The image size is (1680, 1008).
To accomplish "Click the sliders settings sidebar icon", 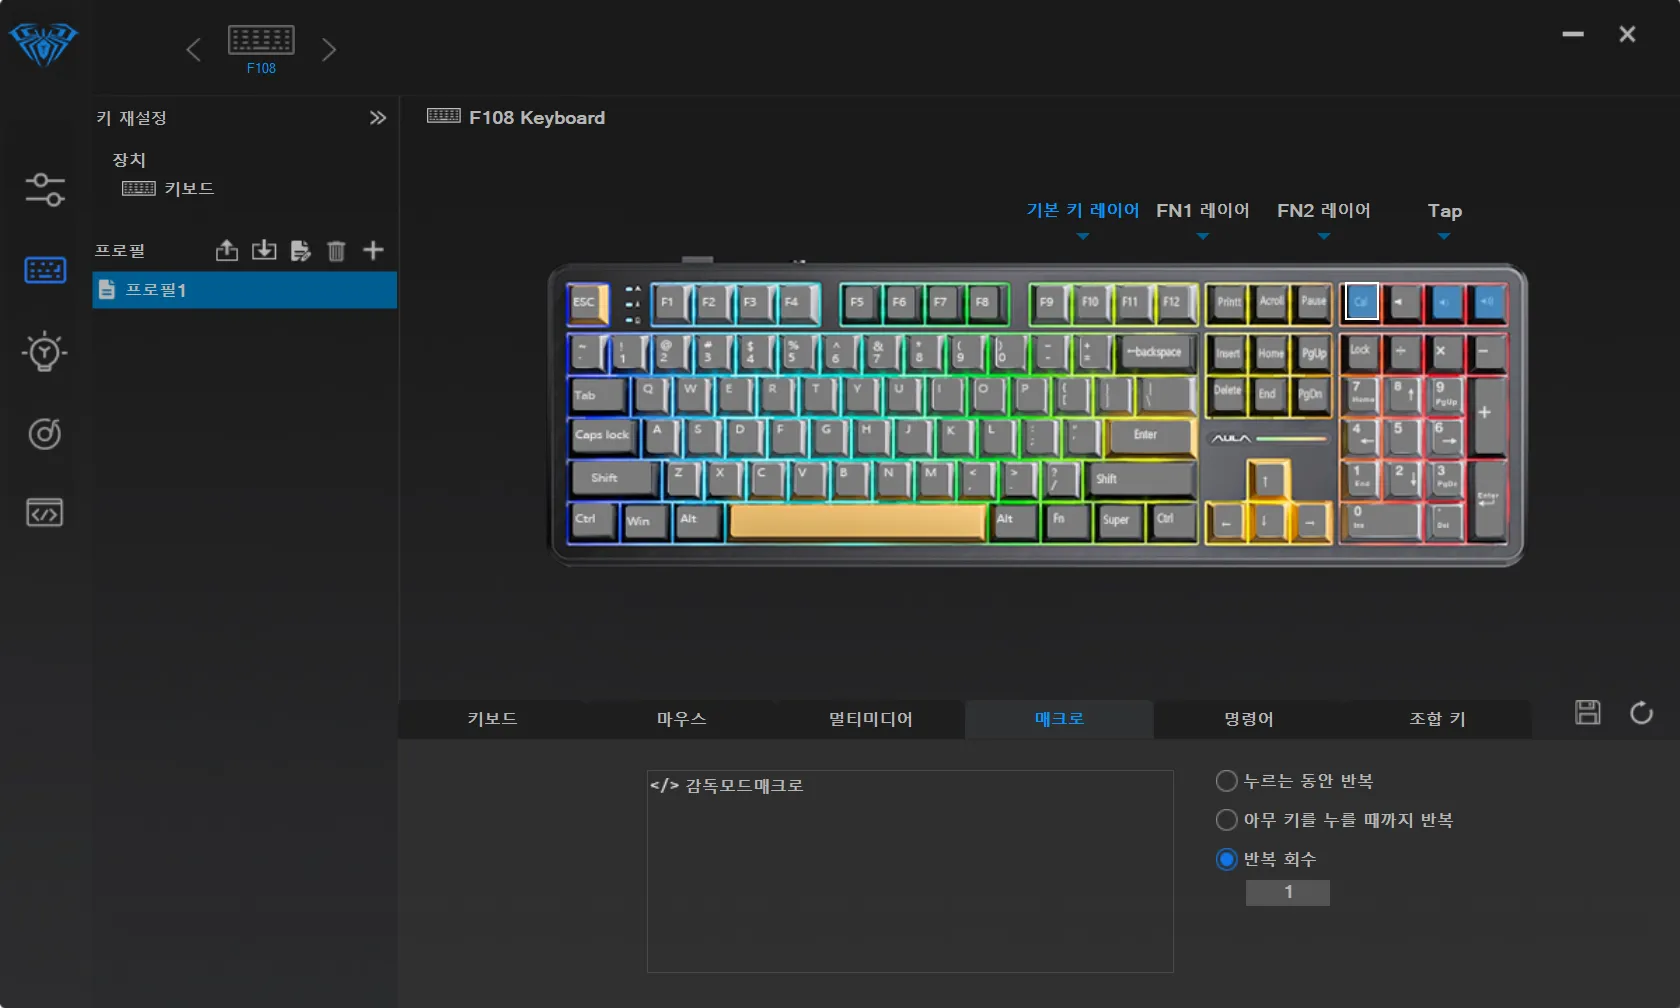I will 44,189.
